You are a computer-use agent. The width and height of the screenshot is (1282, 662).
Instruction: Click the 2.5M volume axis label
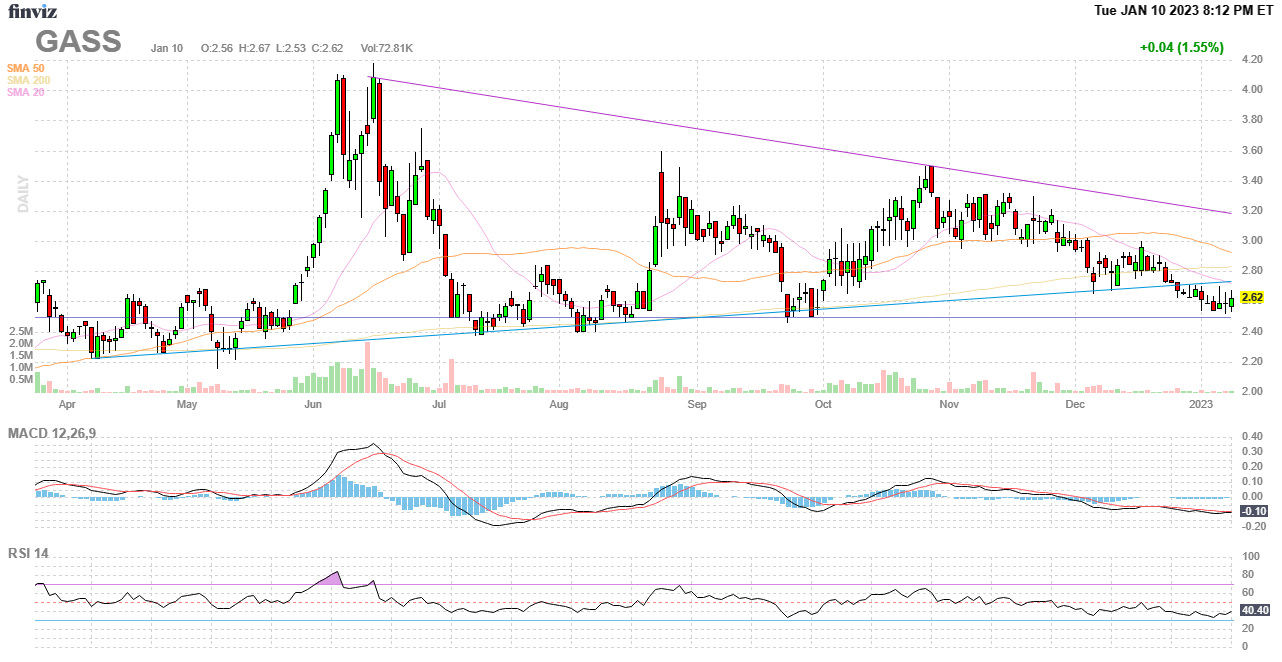pos(21,331)
